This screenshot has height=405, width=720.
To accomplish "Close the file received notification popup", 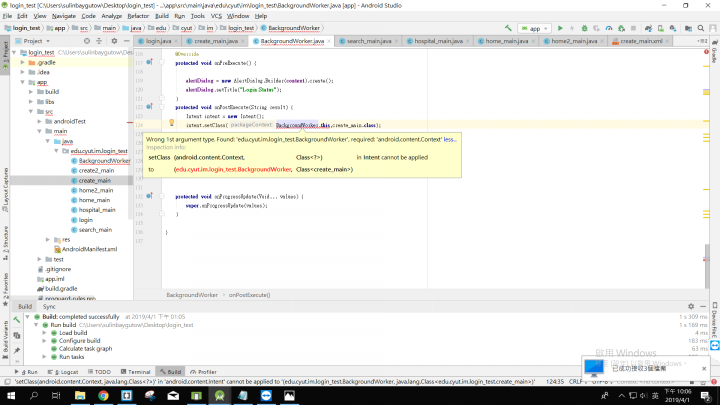I will pyautogui.click(x=704, y=368).
